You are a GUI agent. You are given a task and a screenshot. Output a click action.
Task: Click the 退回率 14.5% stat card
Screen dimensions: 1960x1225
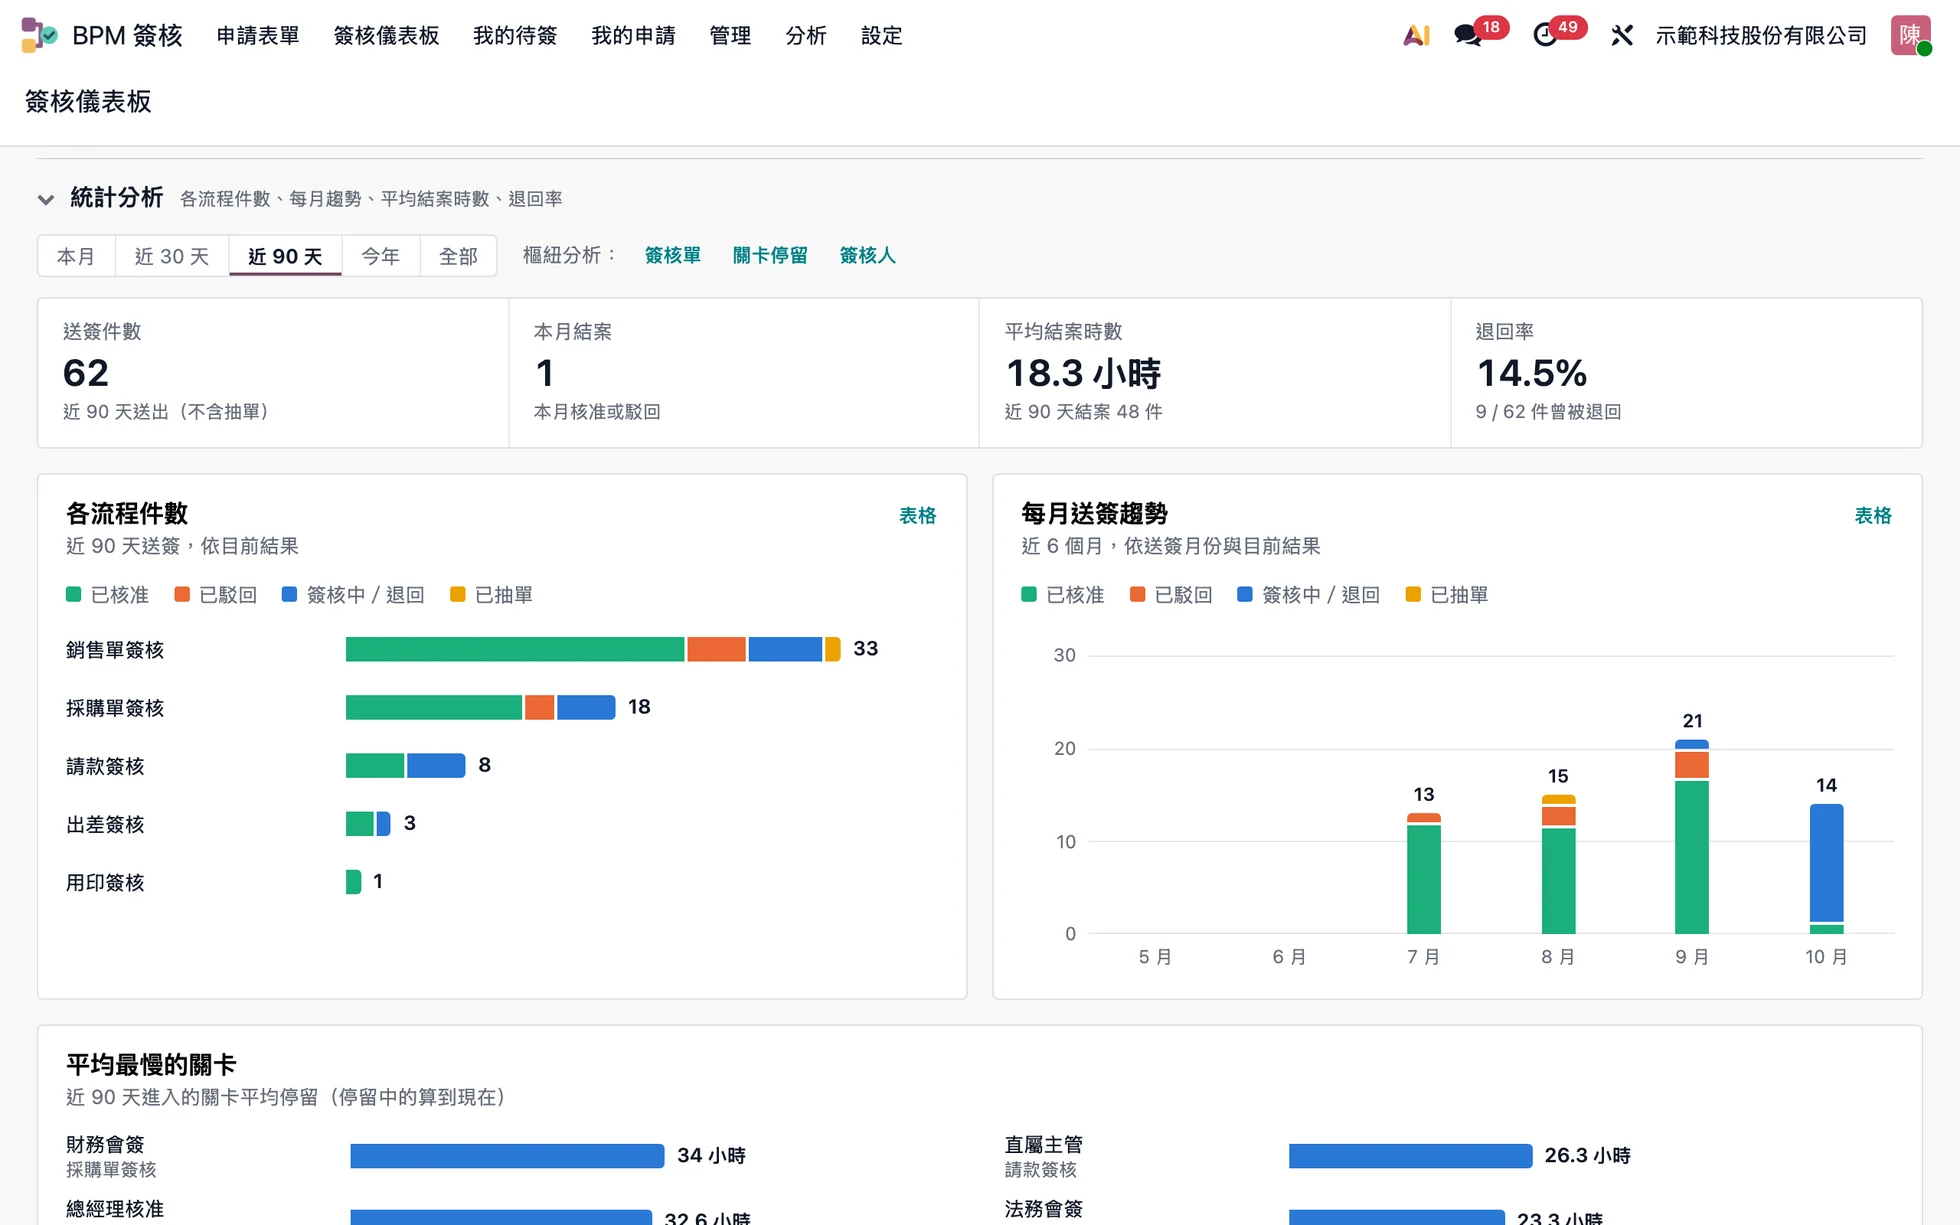1686,372
